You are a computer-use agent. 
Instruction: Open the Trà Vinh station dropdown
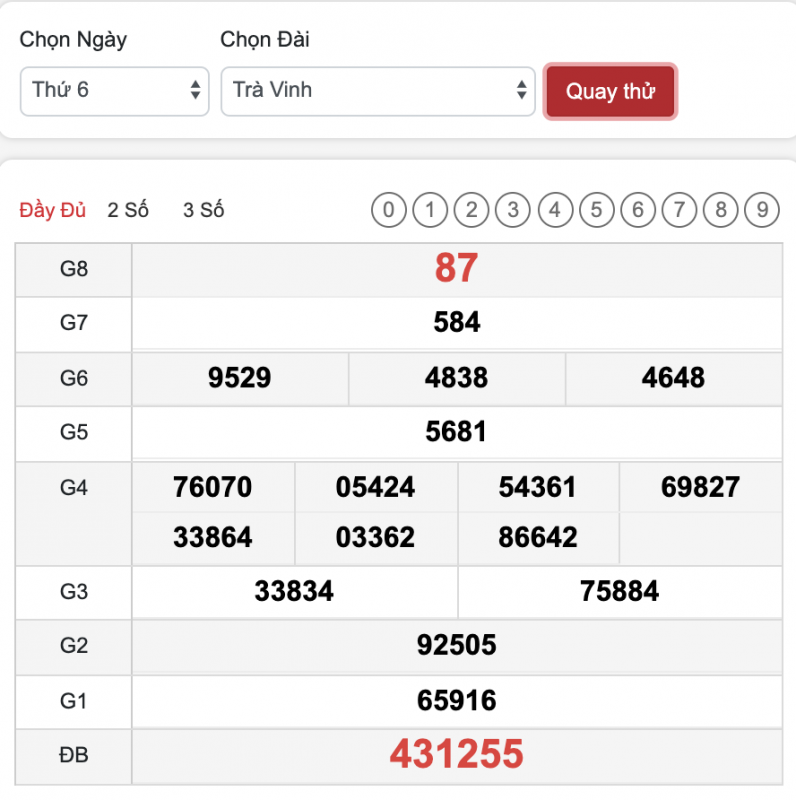coord(378,91)
